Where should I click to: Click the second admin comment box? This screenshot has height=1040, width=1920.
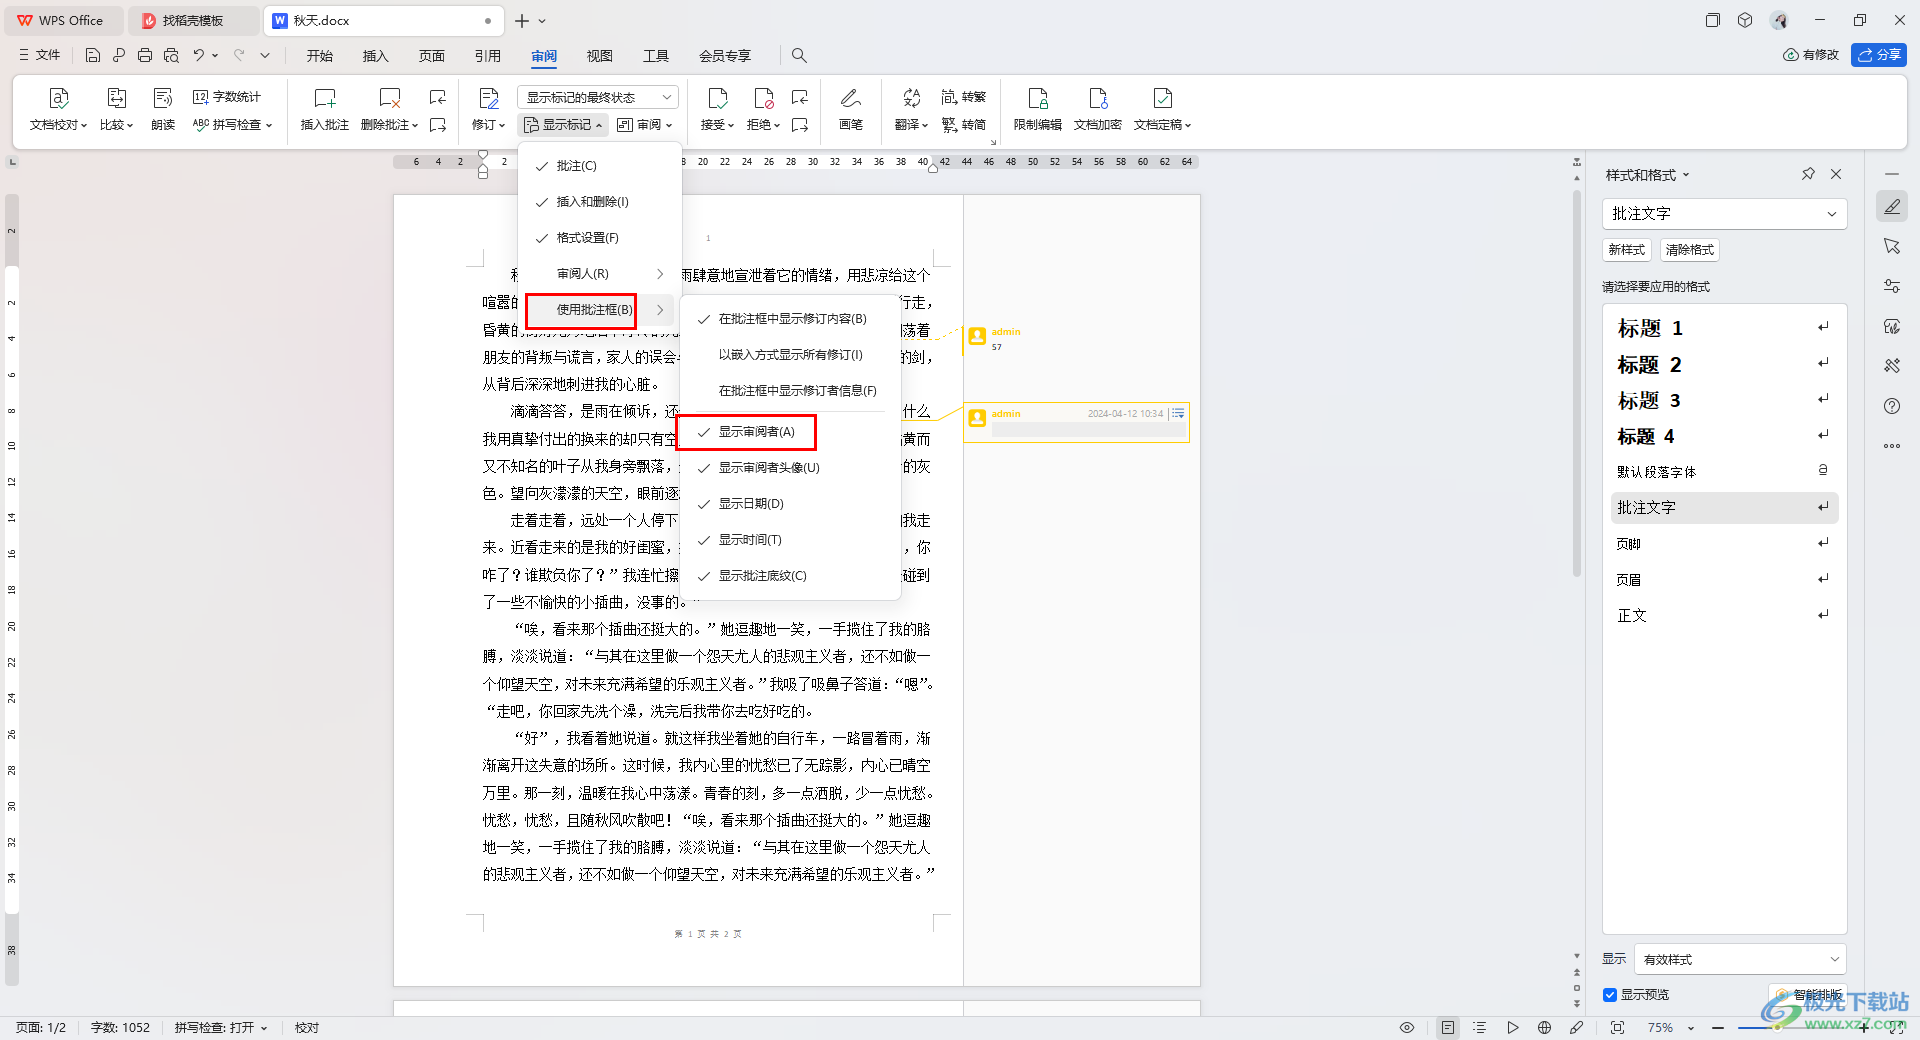click(1077, 423)
